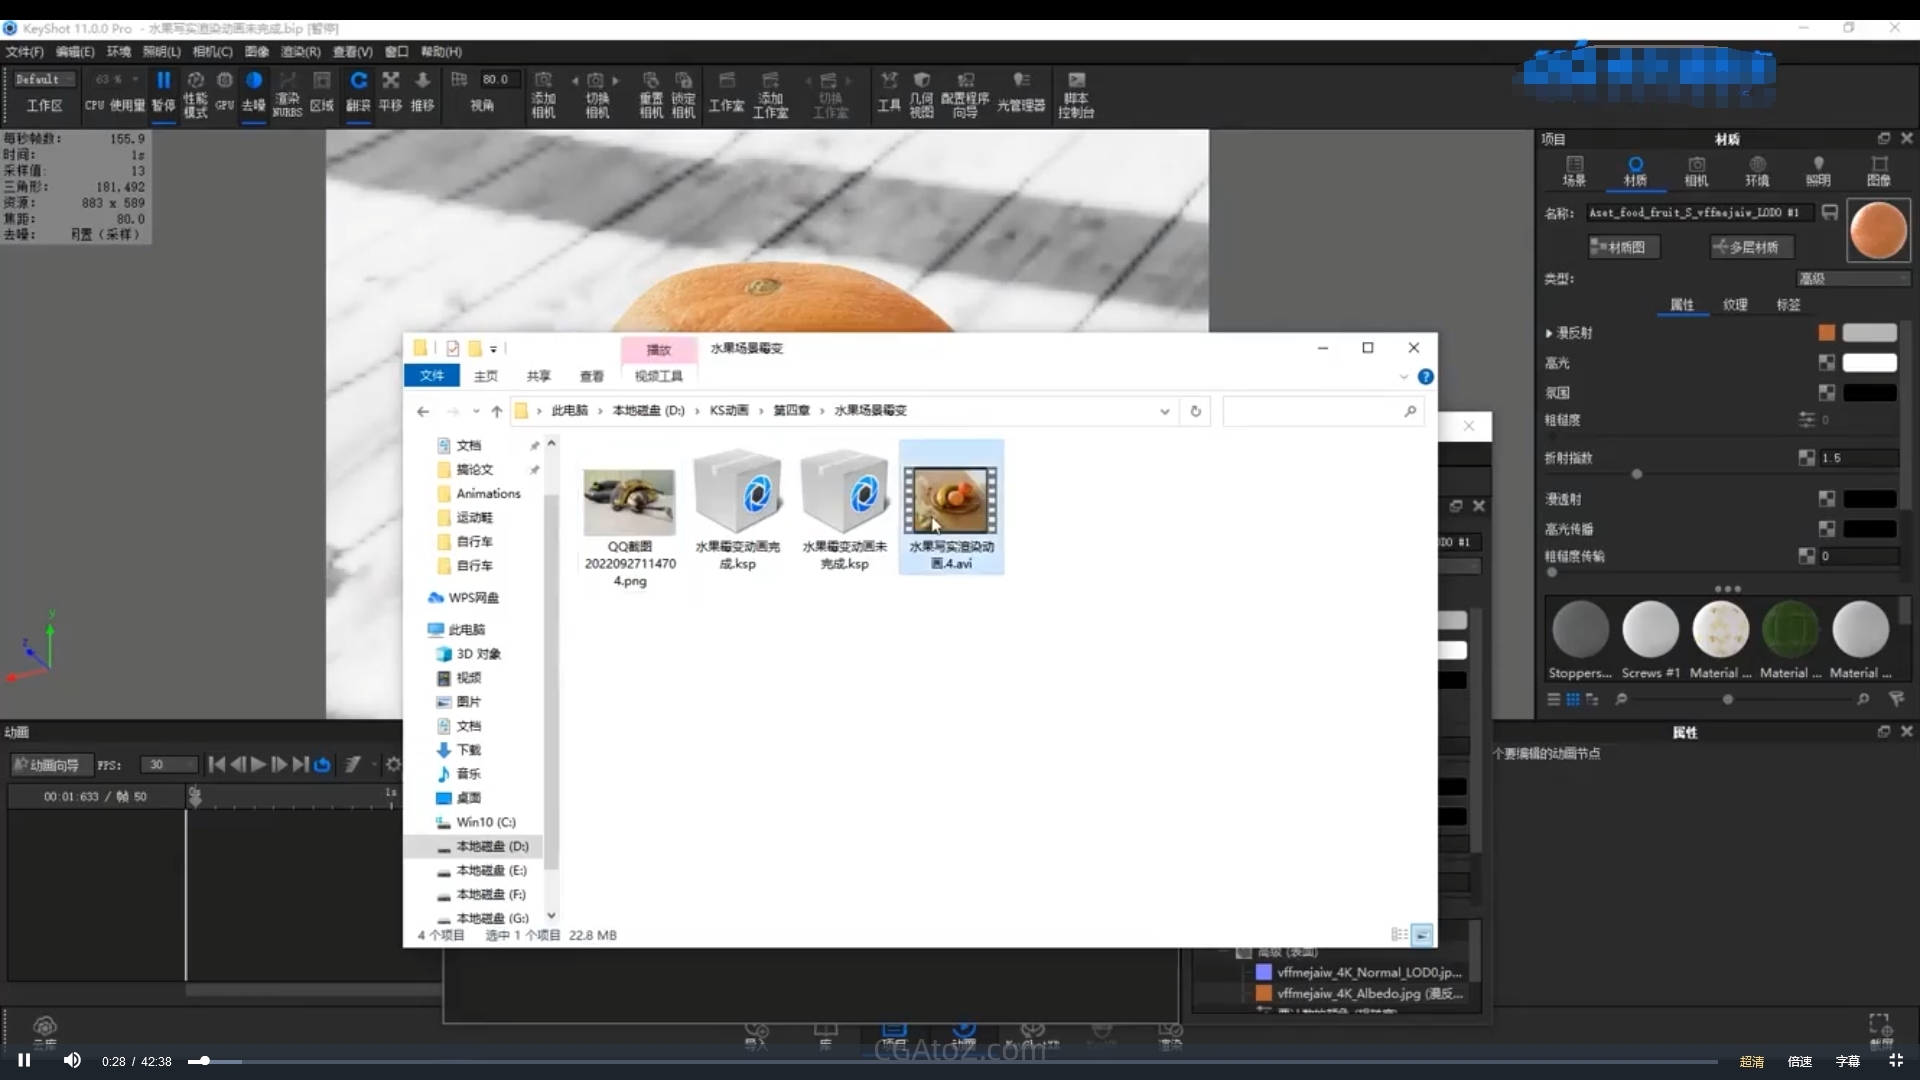1920x1080 pixels.
Task: Click the Pause render toolbar icon
Action: coord(163,82)
